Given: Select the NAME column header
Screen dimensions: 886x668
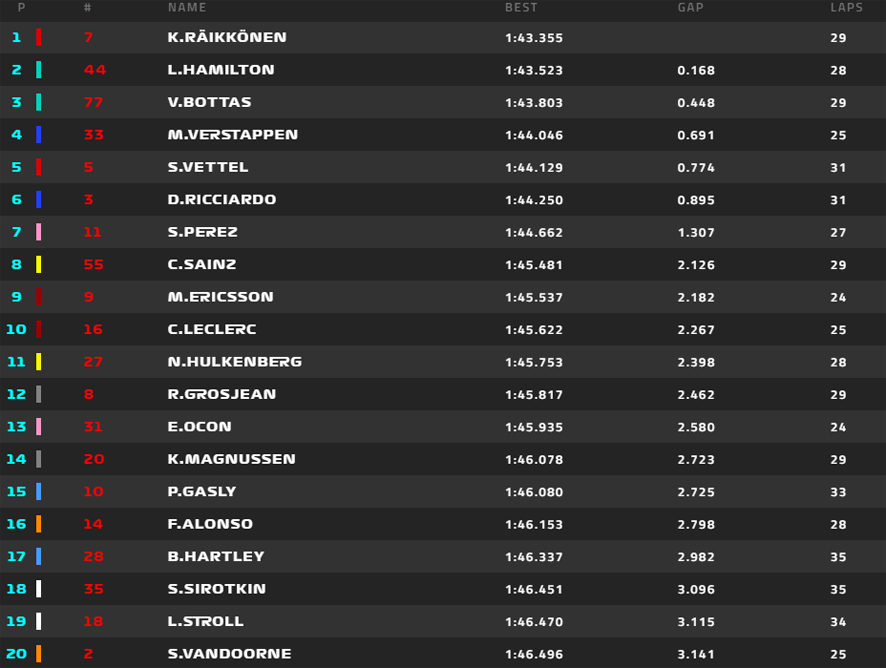Looking at the screenshot, I should pos(187,7).
